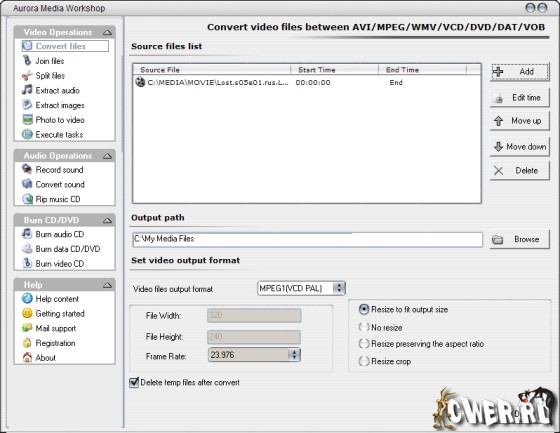Screen dimensions: 560x433
Task: Open the Frame Rate dropdown
Action: pyautogui.click(x=294, y=355)
